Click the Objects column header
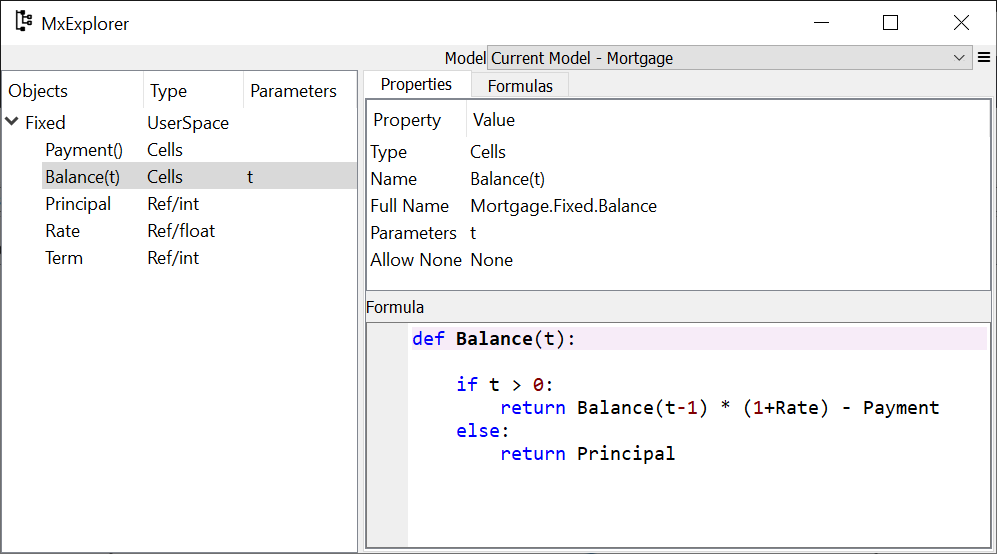Viewport: 997px width, 554px height. point(38,91)
